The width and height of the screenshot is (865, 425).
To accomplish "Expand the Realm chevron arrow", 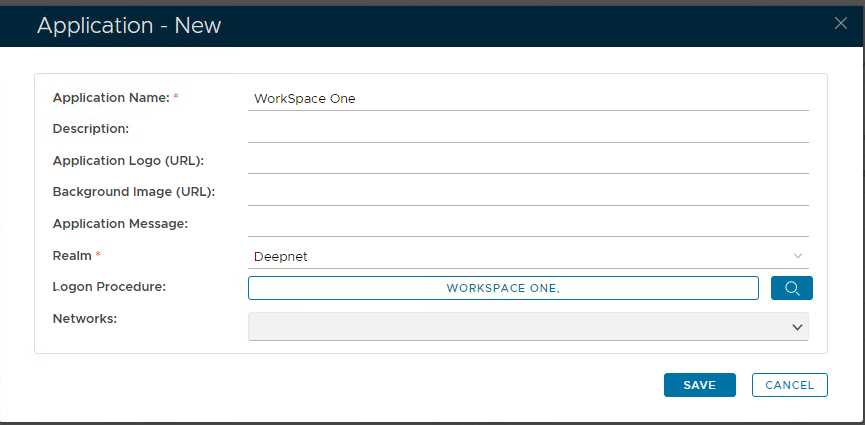I will tap(797, 256).
